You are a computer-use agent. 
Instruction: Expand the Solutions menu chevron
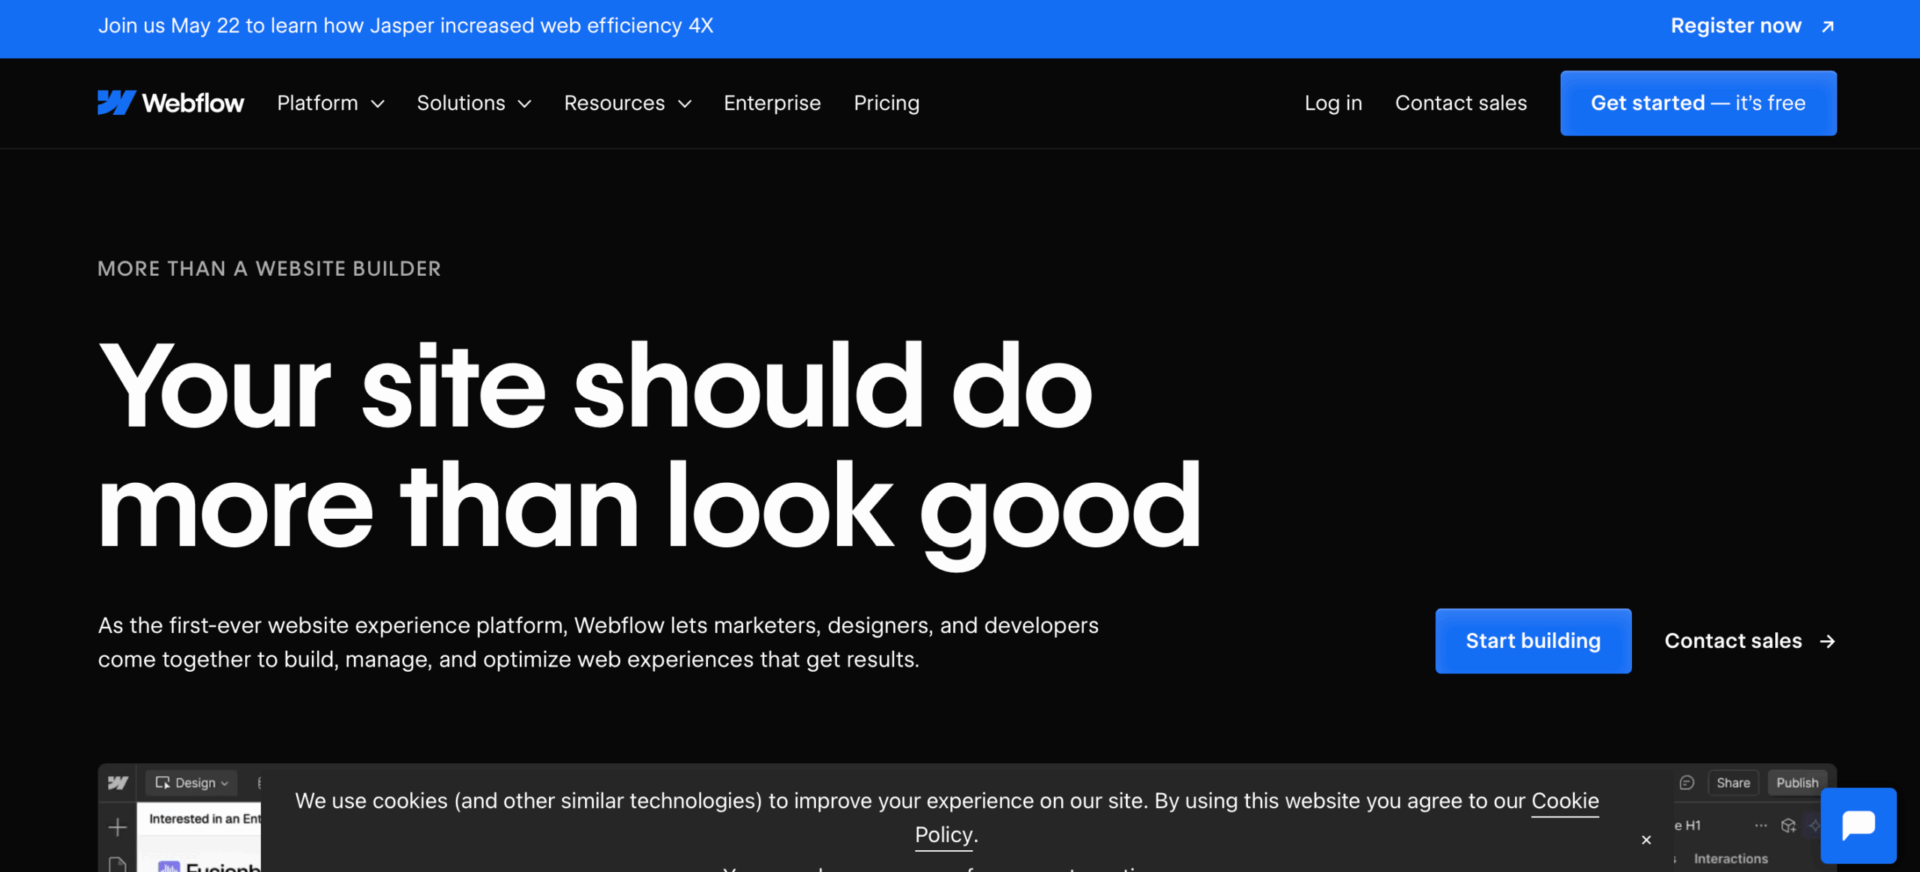click(x=524, y=104)
